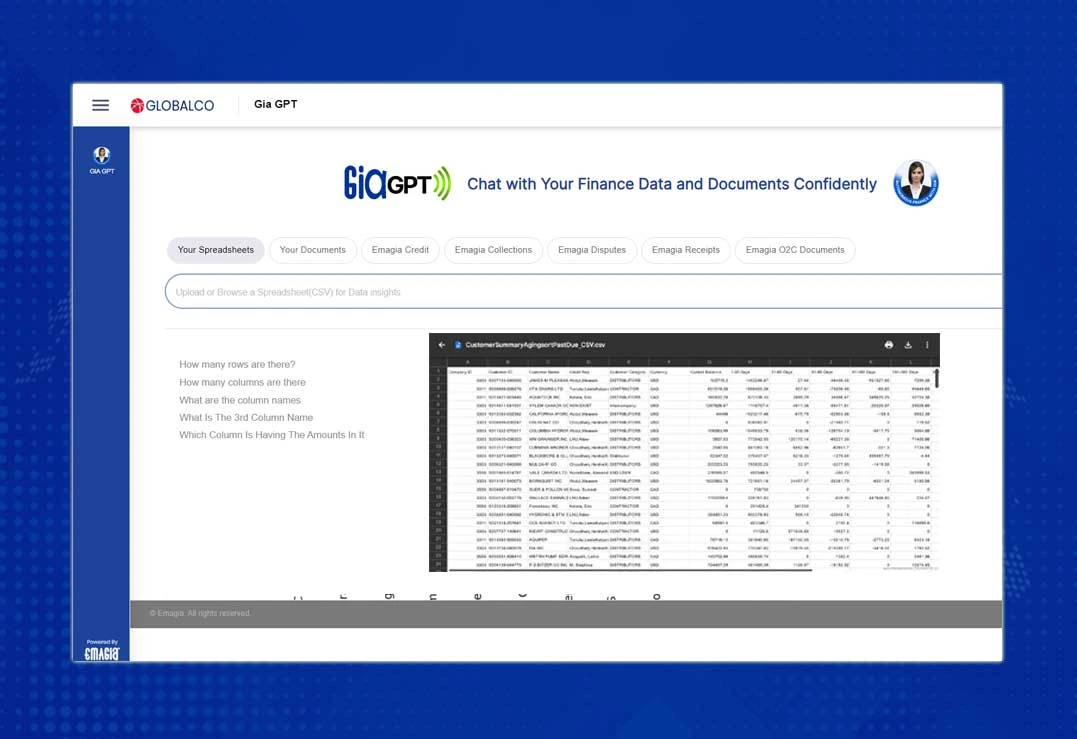
Task: Click CustomerSummaryAgingsortPastDue_CSV.csv file name
Action: tap(535, 345)
